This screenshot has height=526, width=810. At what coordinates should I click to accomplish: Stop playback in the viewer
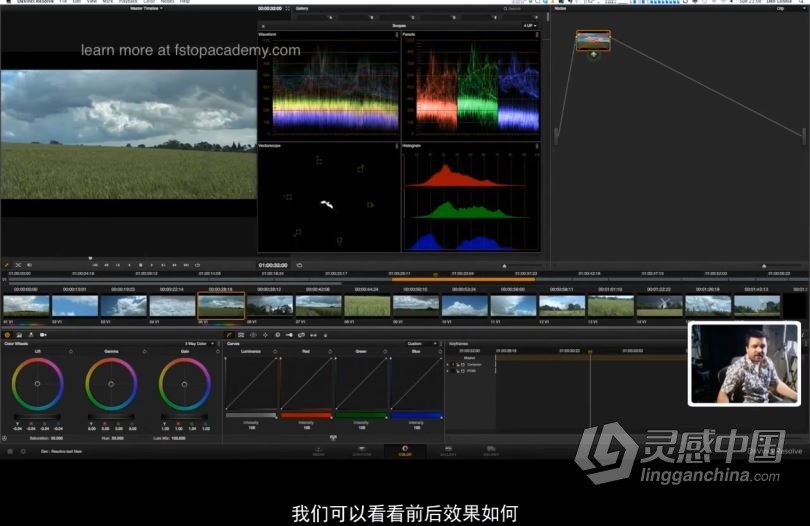click(x=140, y=265)
